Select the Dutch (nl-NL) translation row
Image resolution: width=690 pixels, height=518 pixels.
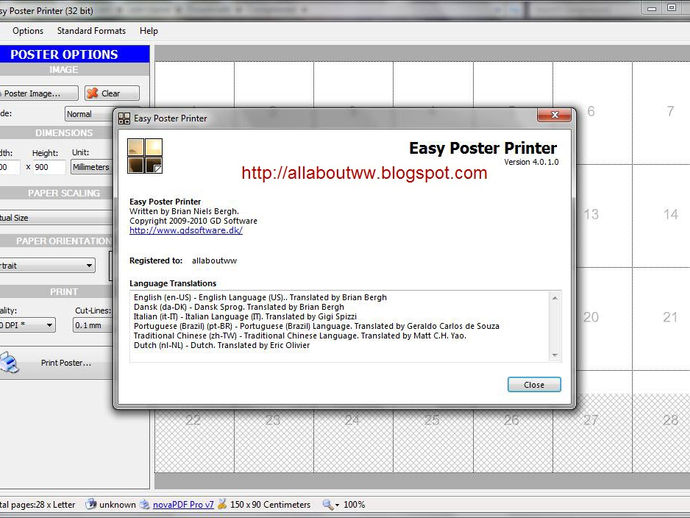pyautogui.click(x=222, y=345)
